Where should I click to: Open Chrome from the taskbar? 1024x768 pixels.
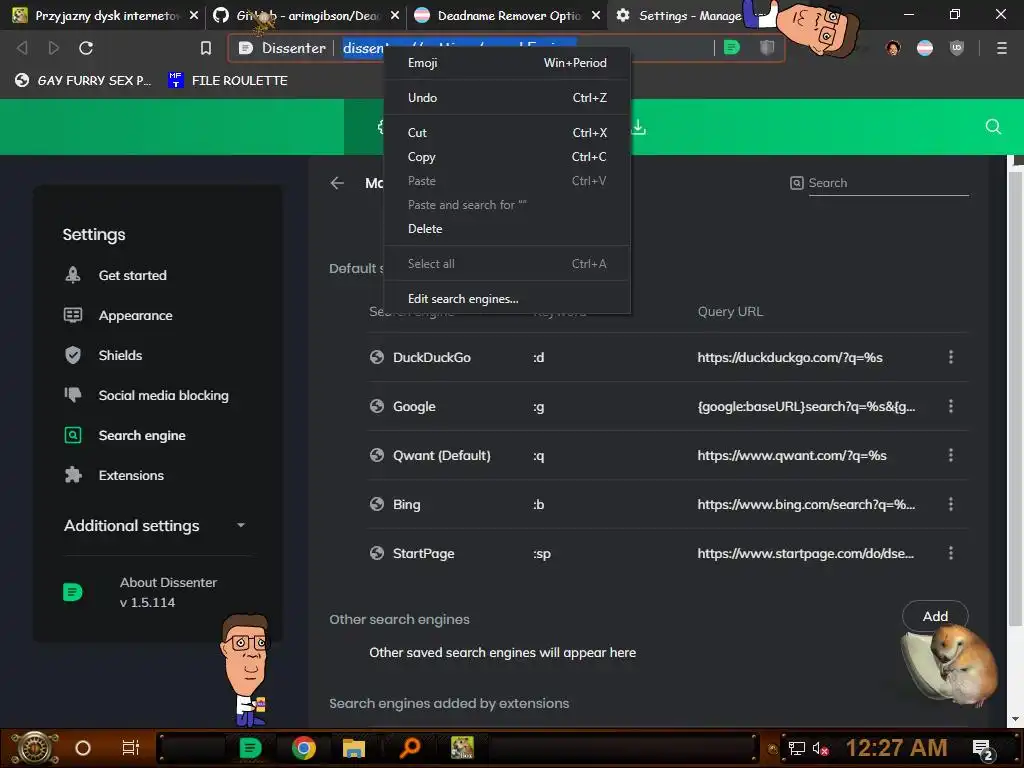point(304,748)
